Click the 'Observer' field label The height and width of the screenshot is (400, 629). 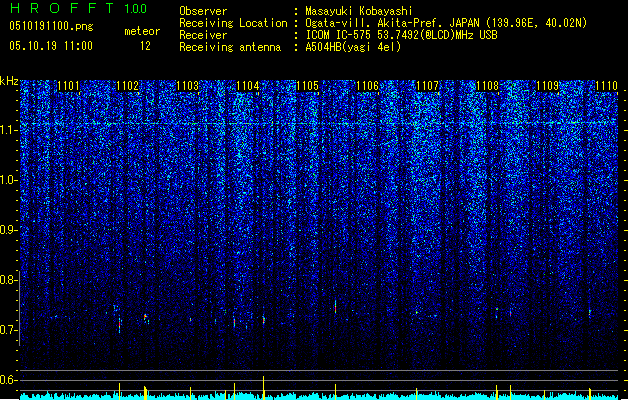tap(203, 11)
